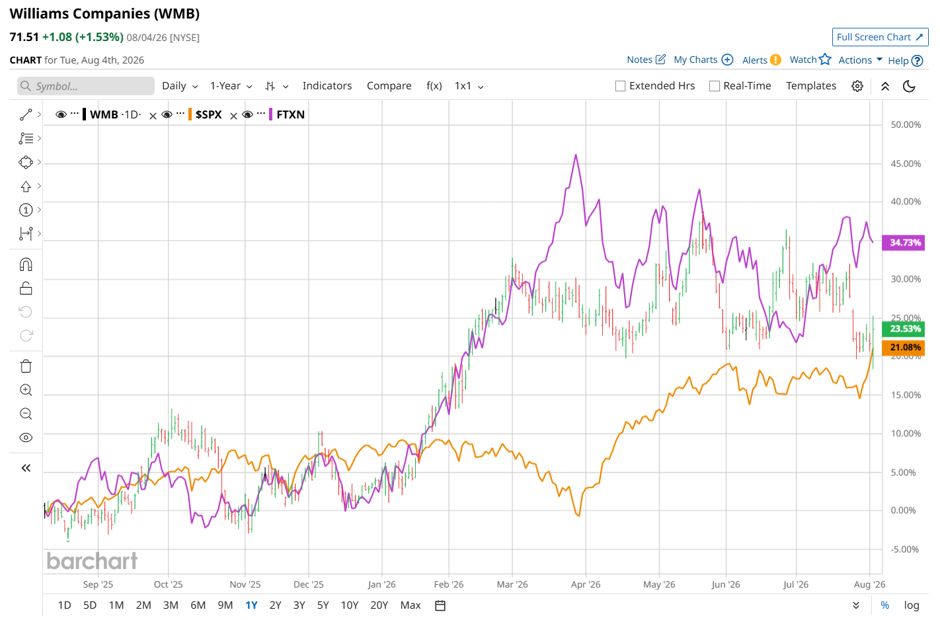940x620 pixels.
Task: Toggle $SPX series visibility eye
Action: (167, 115)
